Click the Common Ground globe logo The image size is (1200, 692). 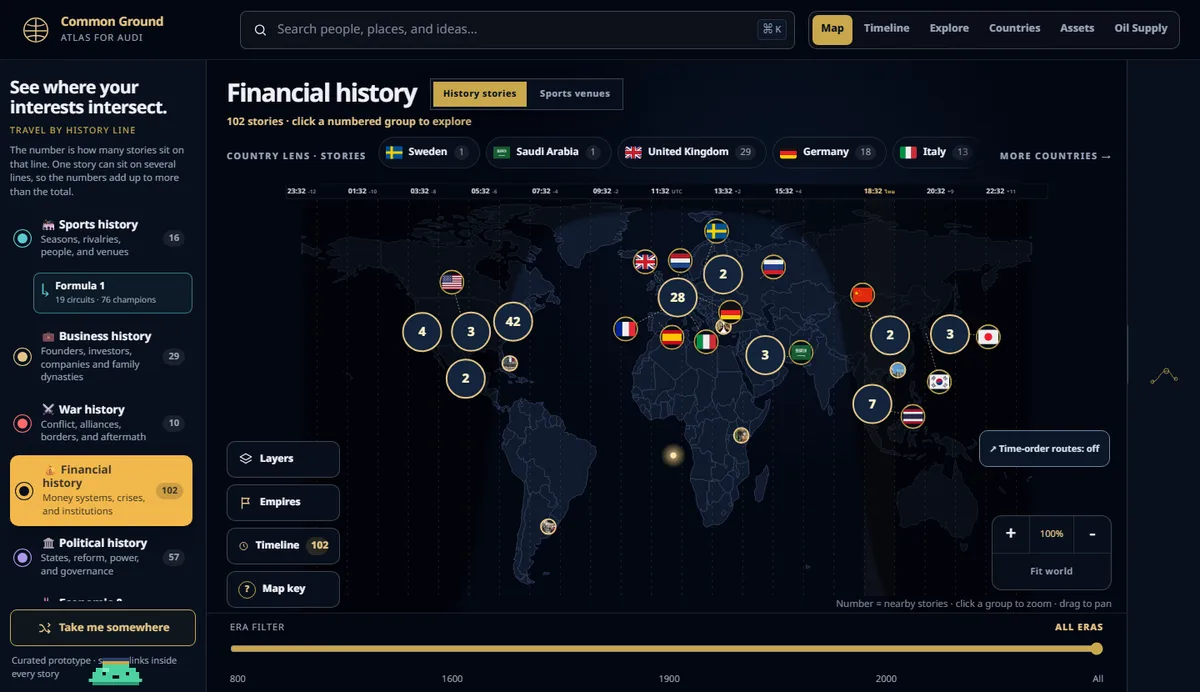coord(36,30)
